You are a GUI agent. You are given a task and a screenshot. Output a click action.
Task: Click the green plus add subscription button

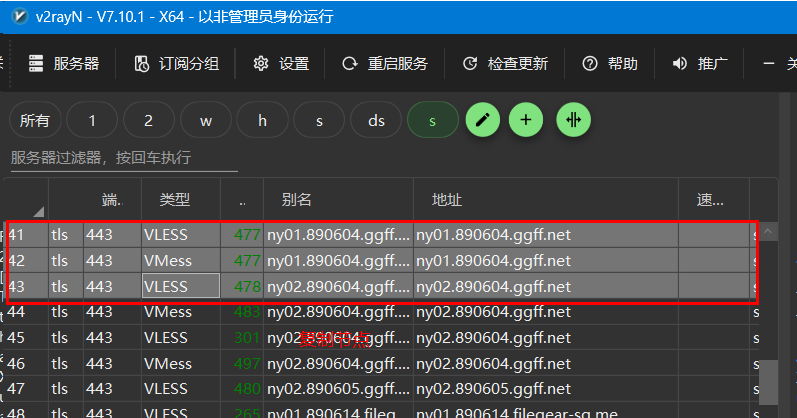[x=526, y=120]
